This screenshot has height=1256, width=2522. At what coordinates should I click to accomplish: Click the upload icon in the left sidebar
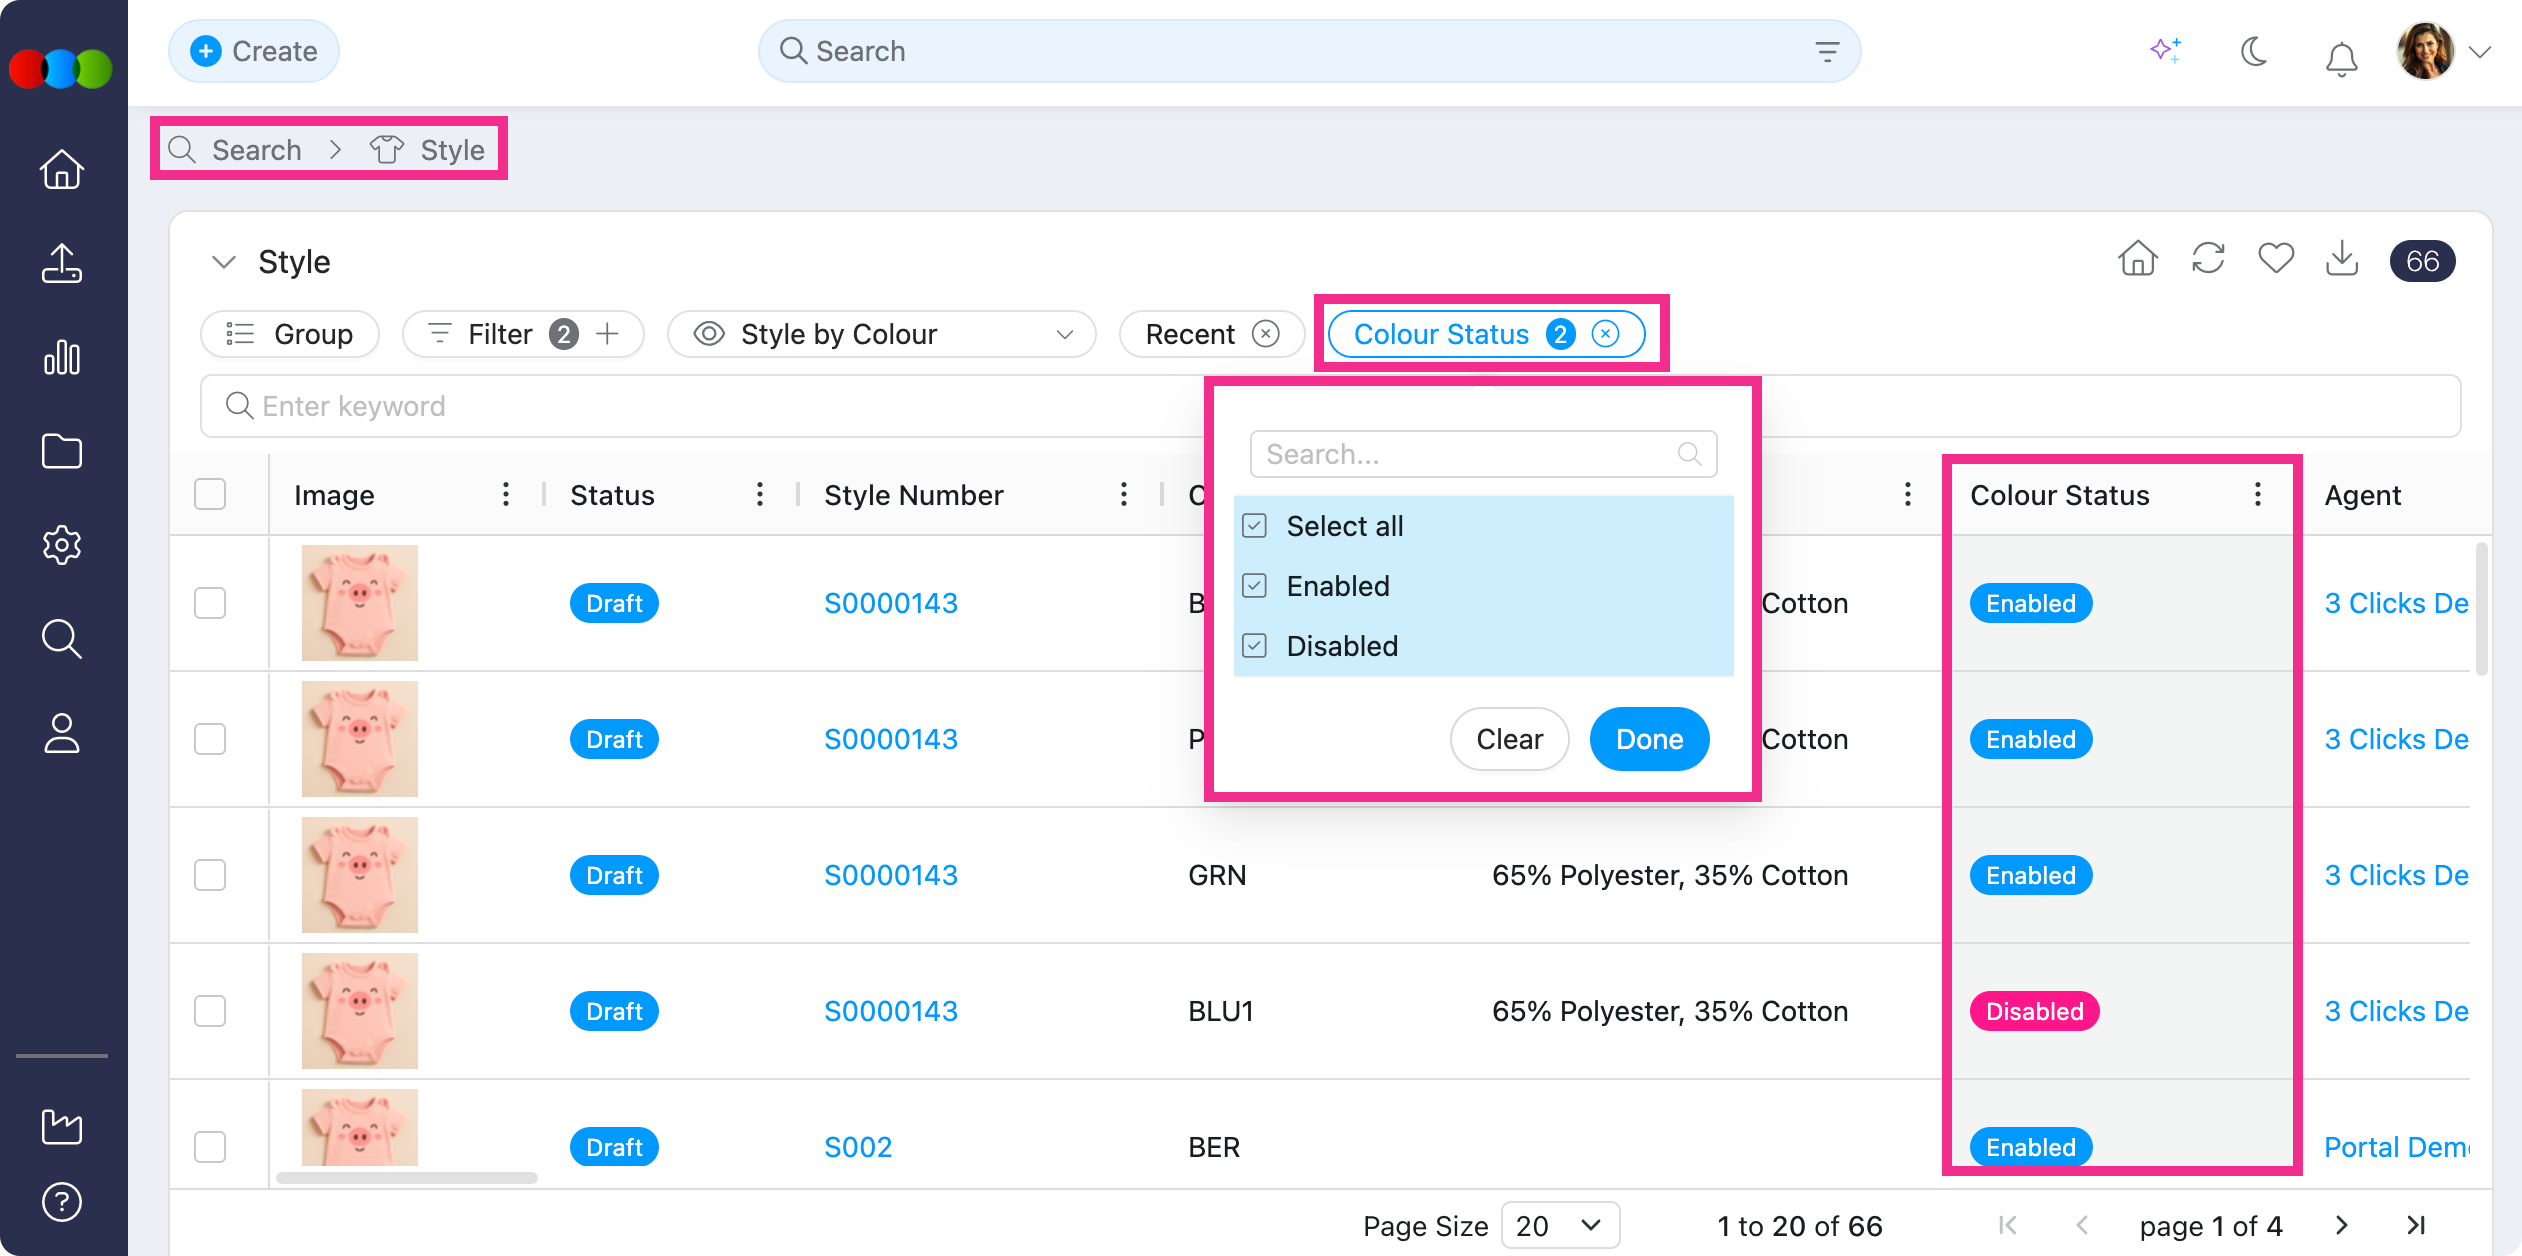click(62, 263)
